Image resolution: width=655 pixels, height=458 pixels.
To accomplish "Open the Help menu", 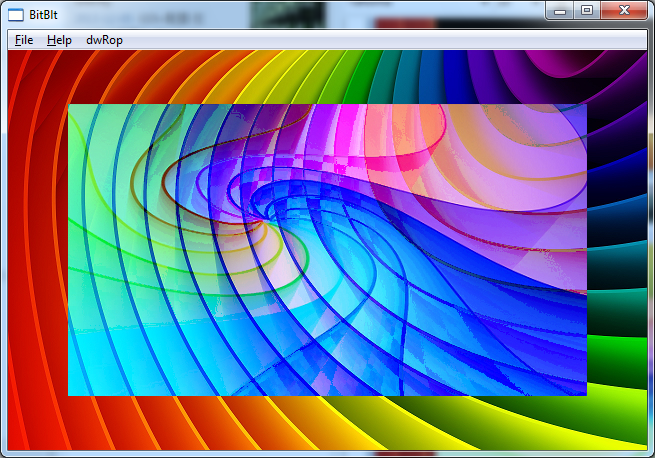I will coord(59,40).
